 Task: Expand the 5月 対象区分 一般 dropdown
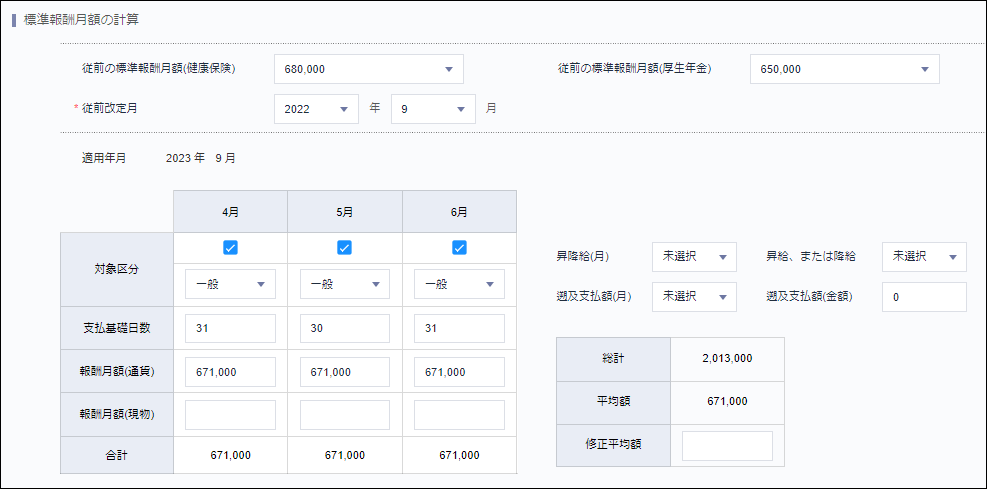[345, 285]
